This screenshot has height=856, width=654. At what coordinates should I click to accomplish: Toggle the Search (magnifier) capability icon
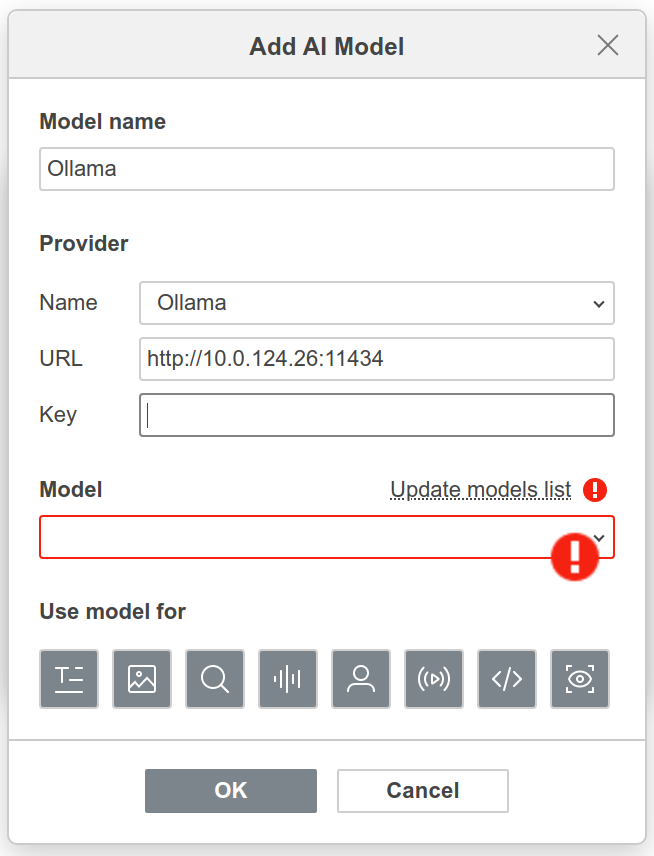click(x=215, y=679)
